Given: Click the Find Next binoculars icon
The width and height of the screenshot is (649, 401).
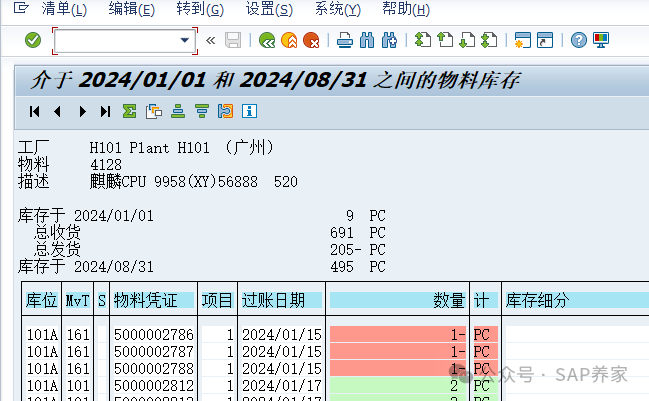Looking at the screenshot, I should 389,41.
